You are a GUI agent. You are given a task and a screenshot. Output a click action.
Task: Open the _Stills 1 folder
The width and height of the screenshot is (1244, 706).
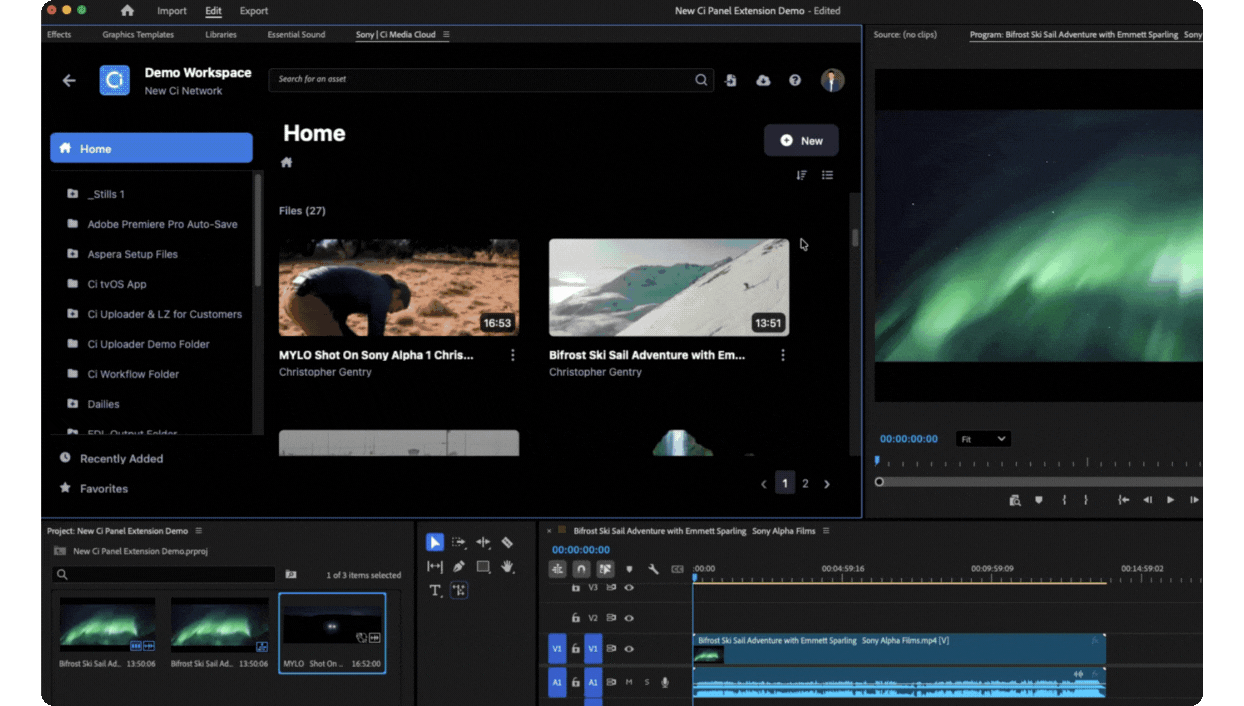pos(106,194)
